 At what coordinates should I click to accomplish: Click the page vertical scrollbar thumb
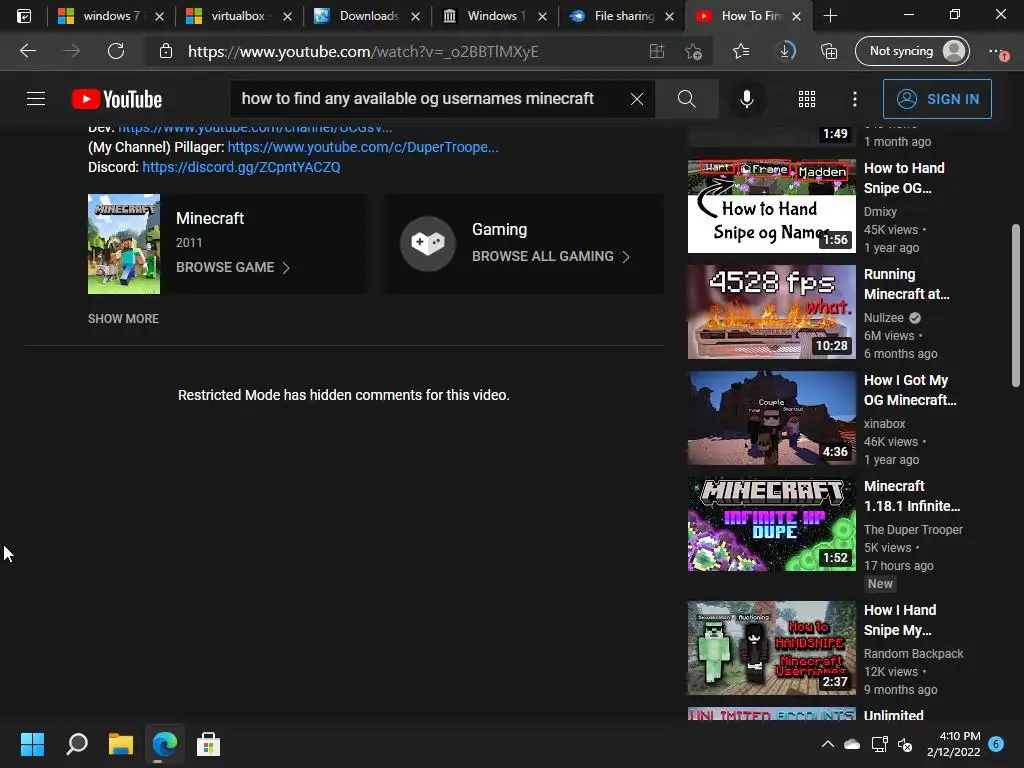point(1016,305)
